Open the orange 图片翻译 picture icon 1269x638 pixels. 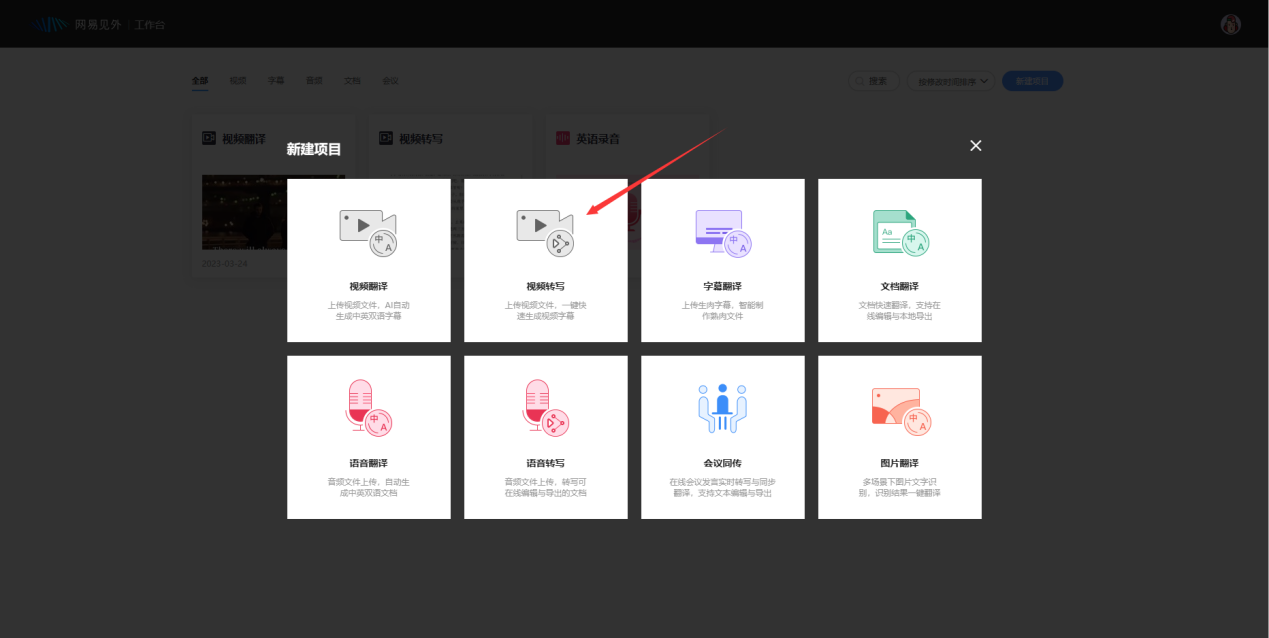click(901, 411)
